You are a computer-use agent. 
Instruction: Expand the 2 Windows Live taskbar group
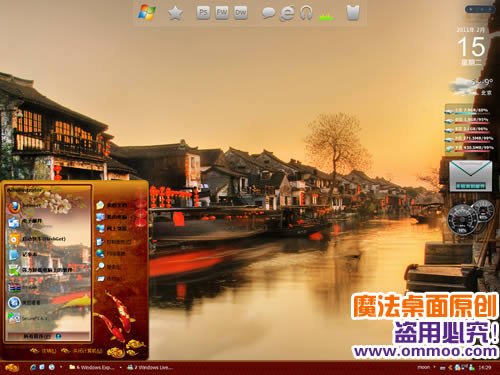coord(150,367)
